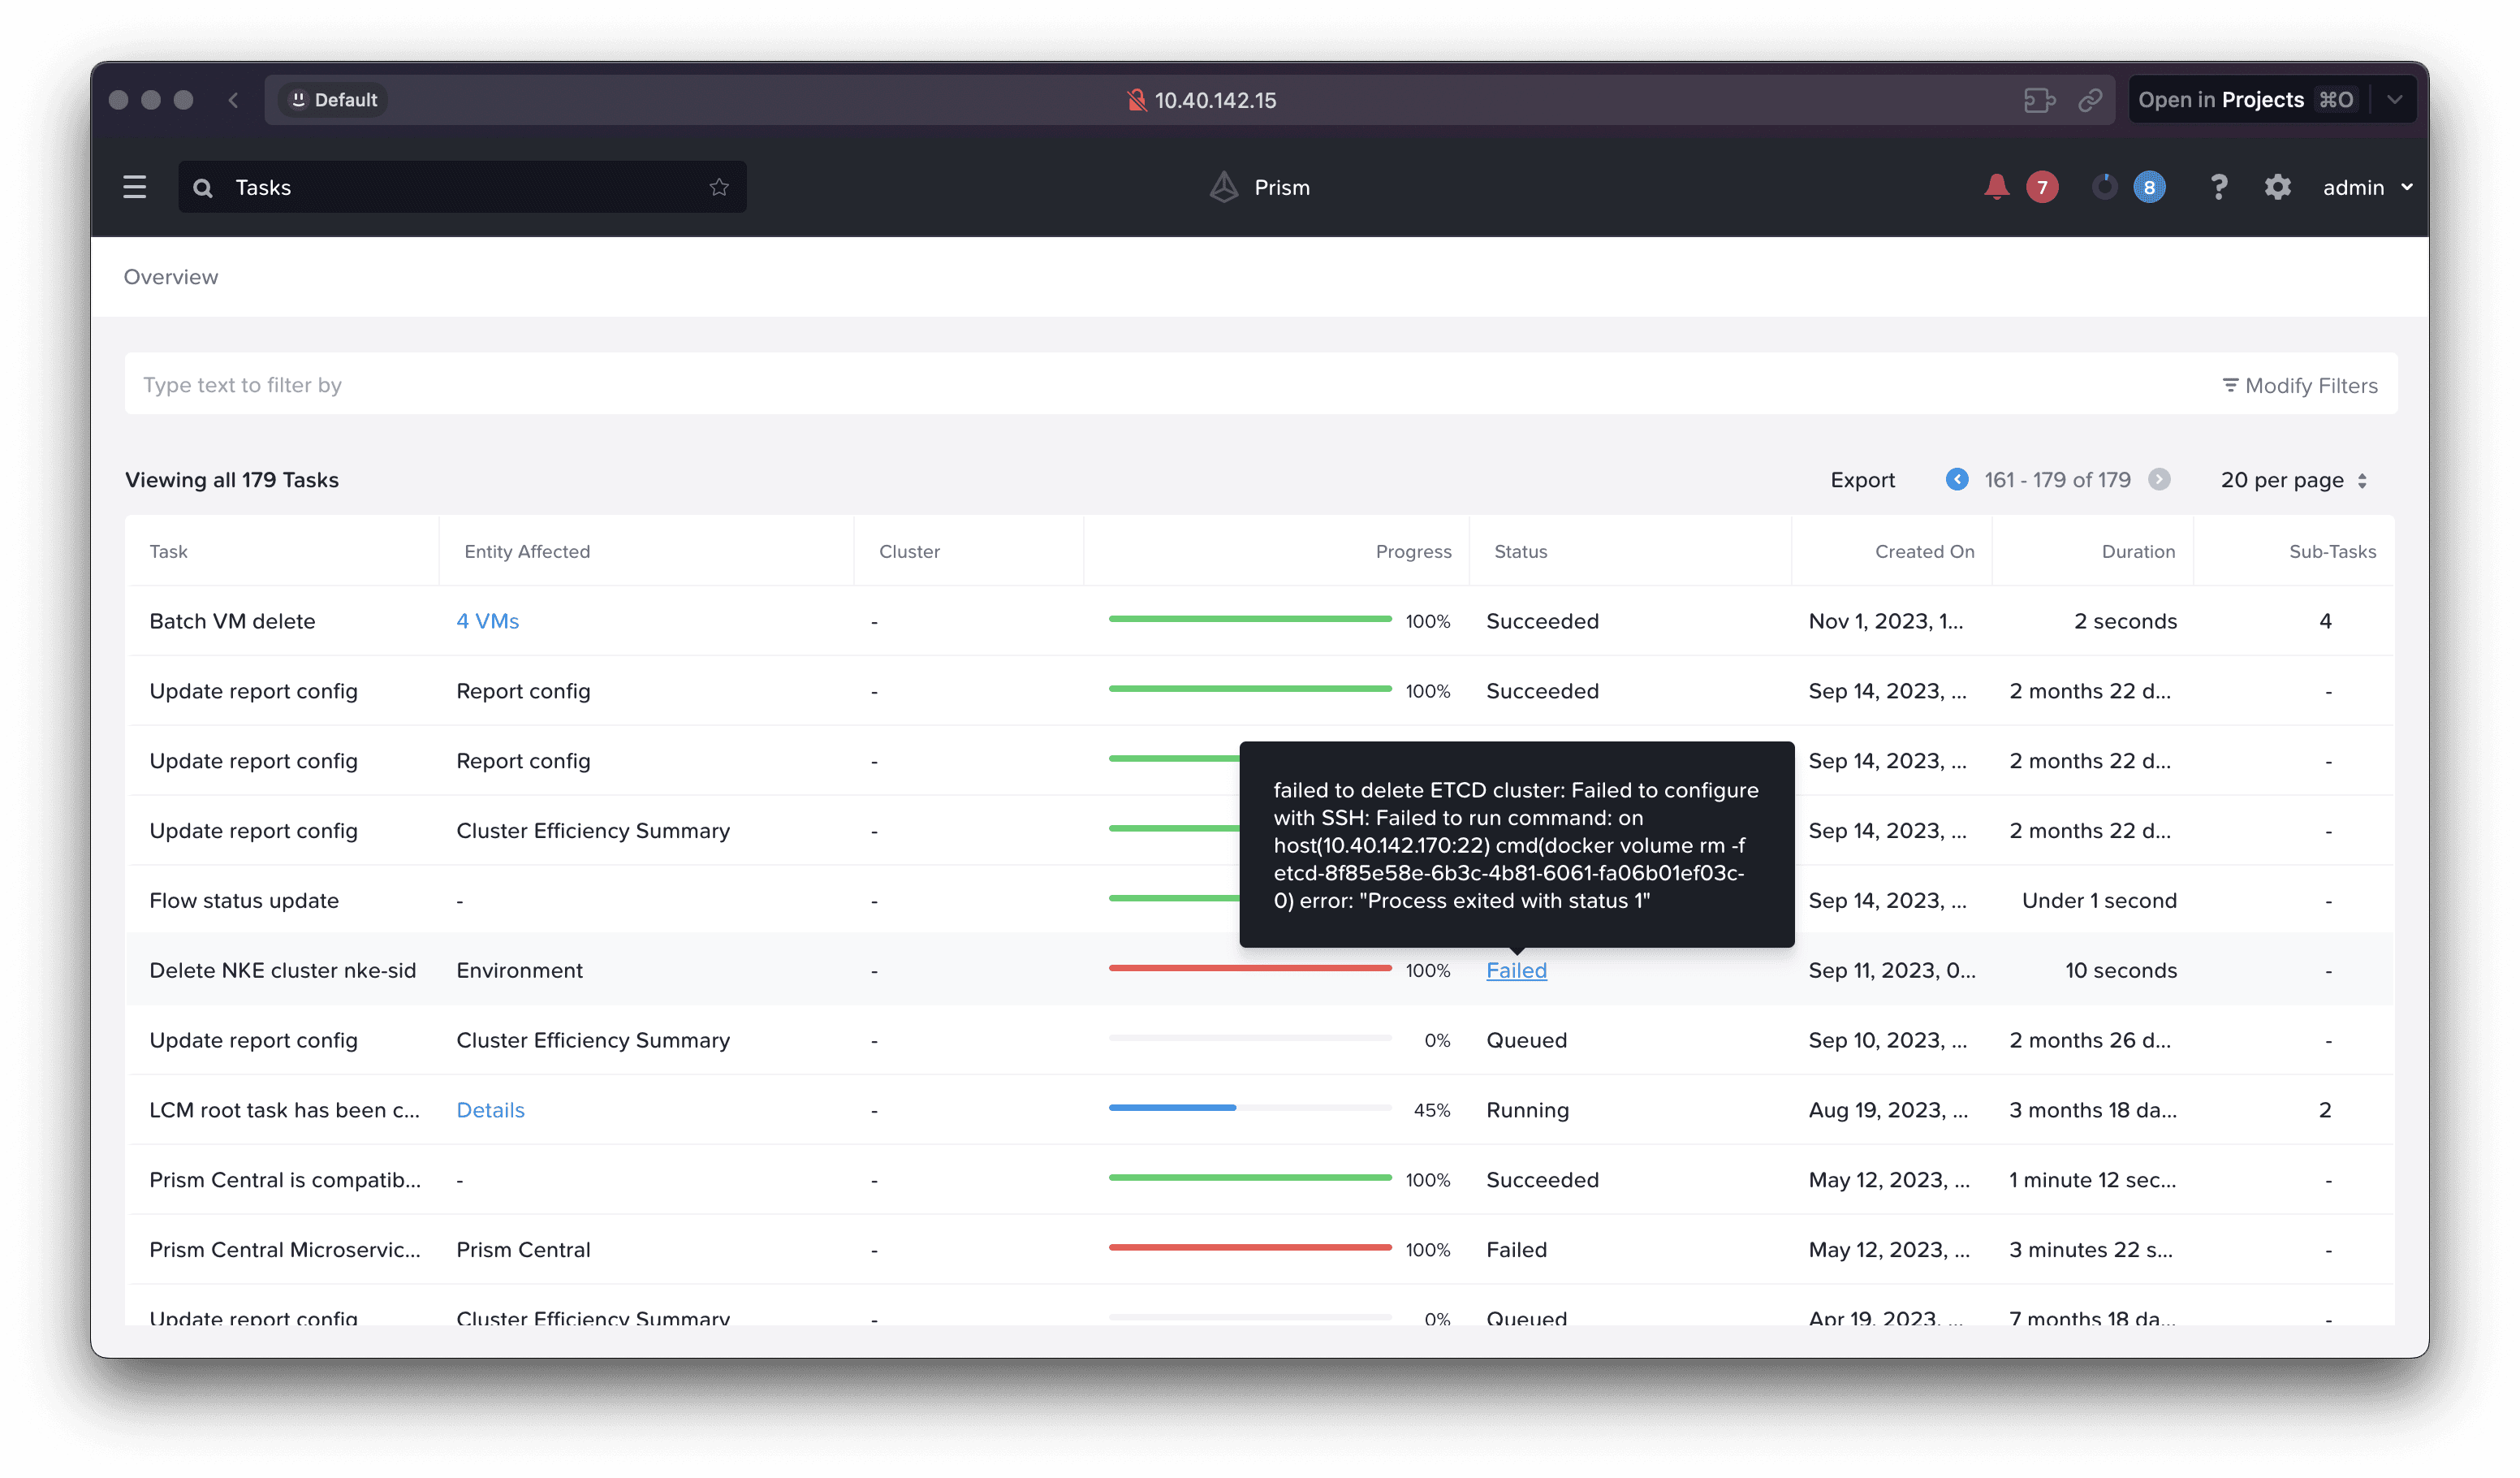2520x1478 pixels.
Task: Click Under 1 second duration cell
Action: (2099, 900)
